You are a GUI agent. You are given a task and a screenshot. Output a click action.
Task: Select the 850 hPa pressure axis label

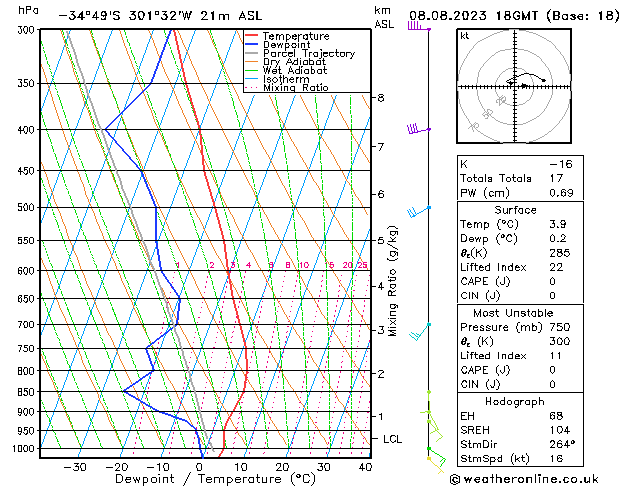click(x=28, y=392)
